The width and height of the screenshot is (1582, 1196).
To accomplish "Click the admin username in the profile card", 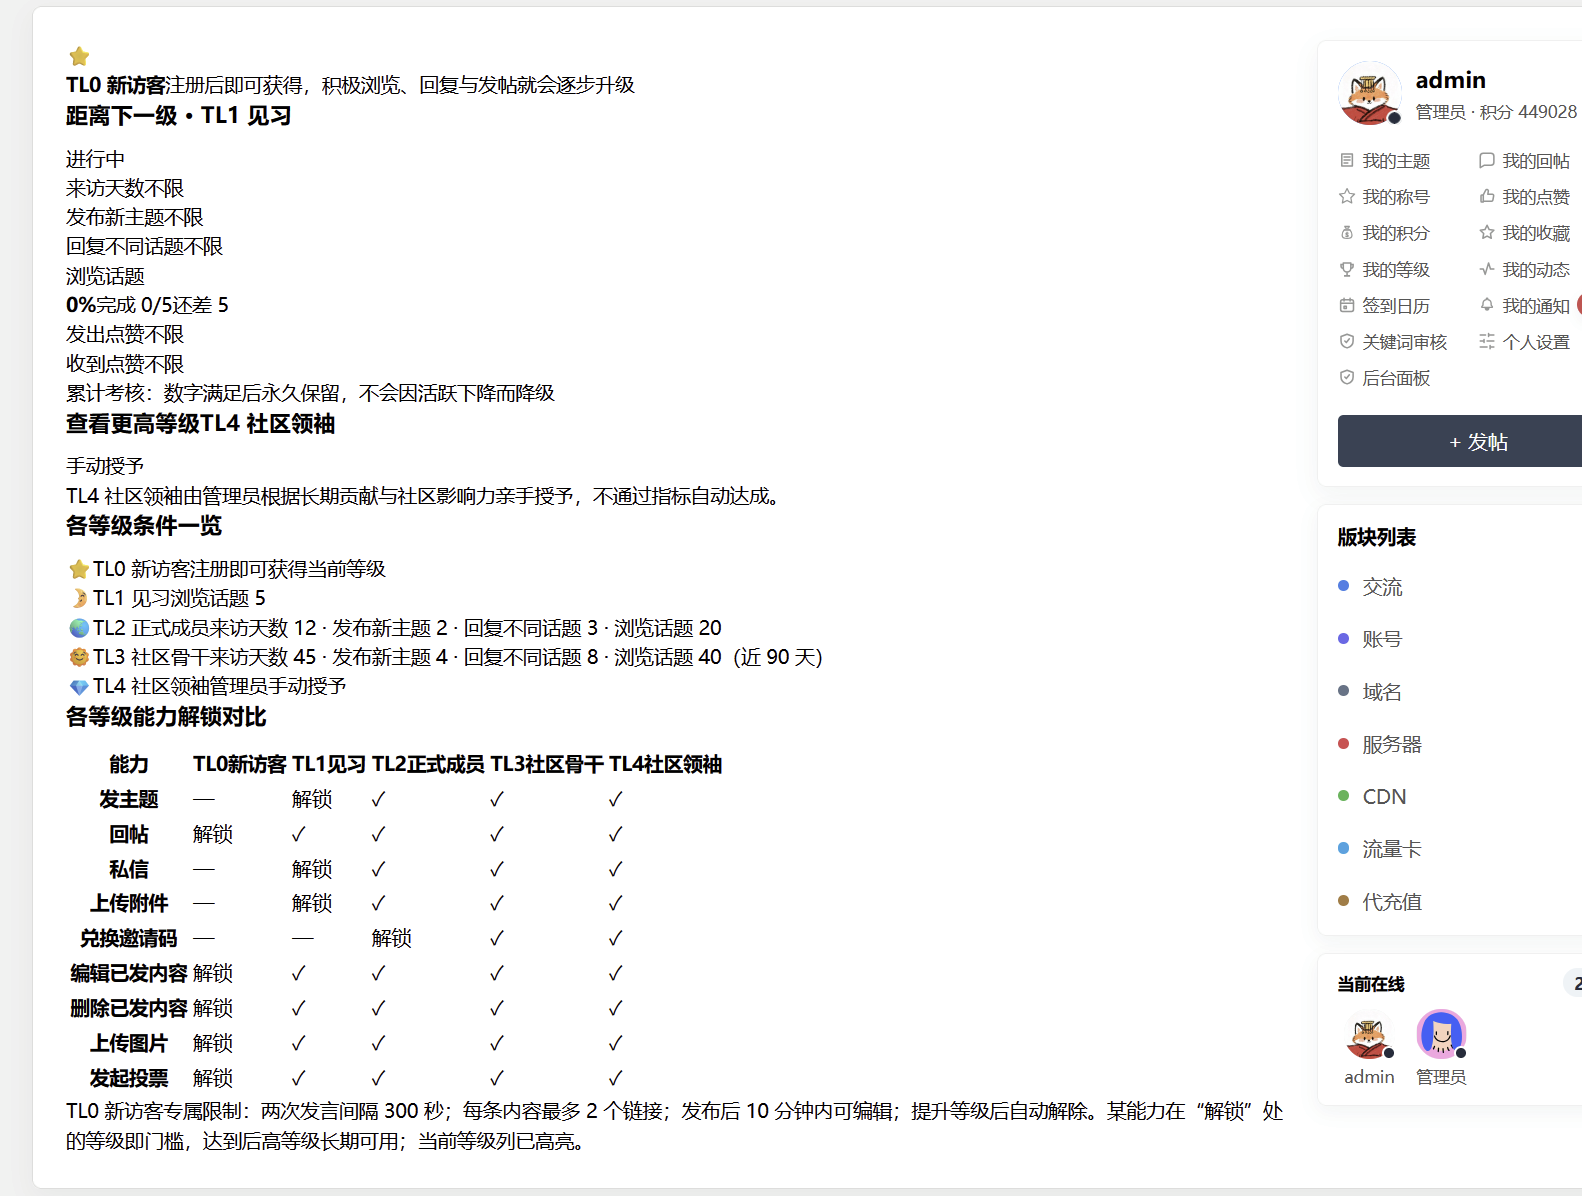I will [1450, 80].
